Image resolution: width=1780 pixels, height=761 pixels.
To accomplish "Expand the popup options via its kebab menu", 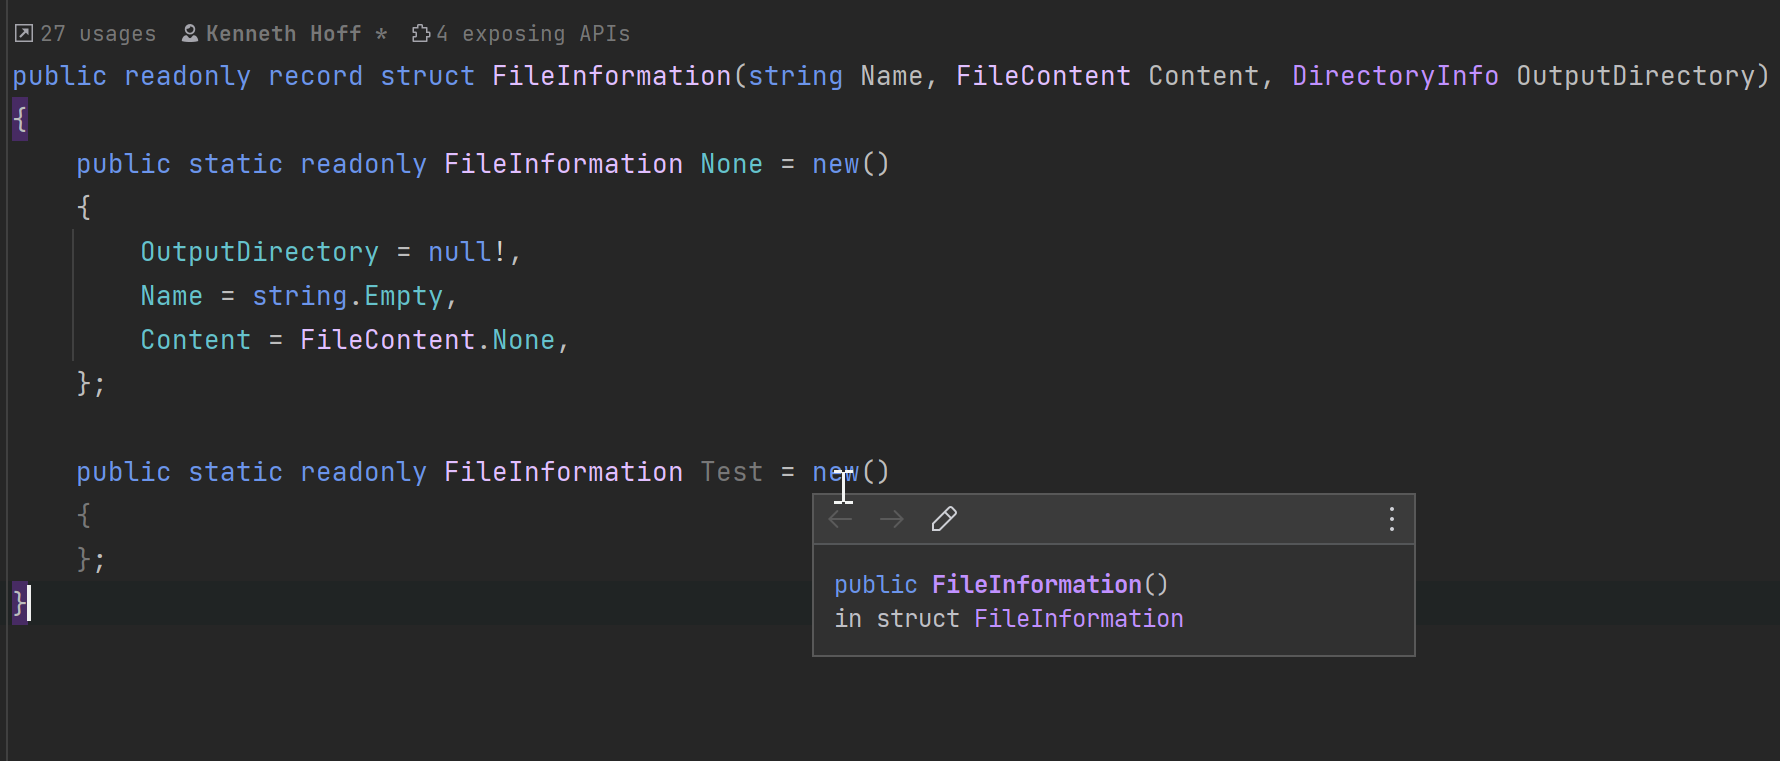I will 1391,518.
